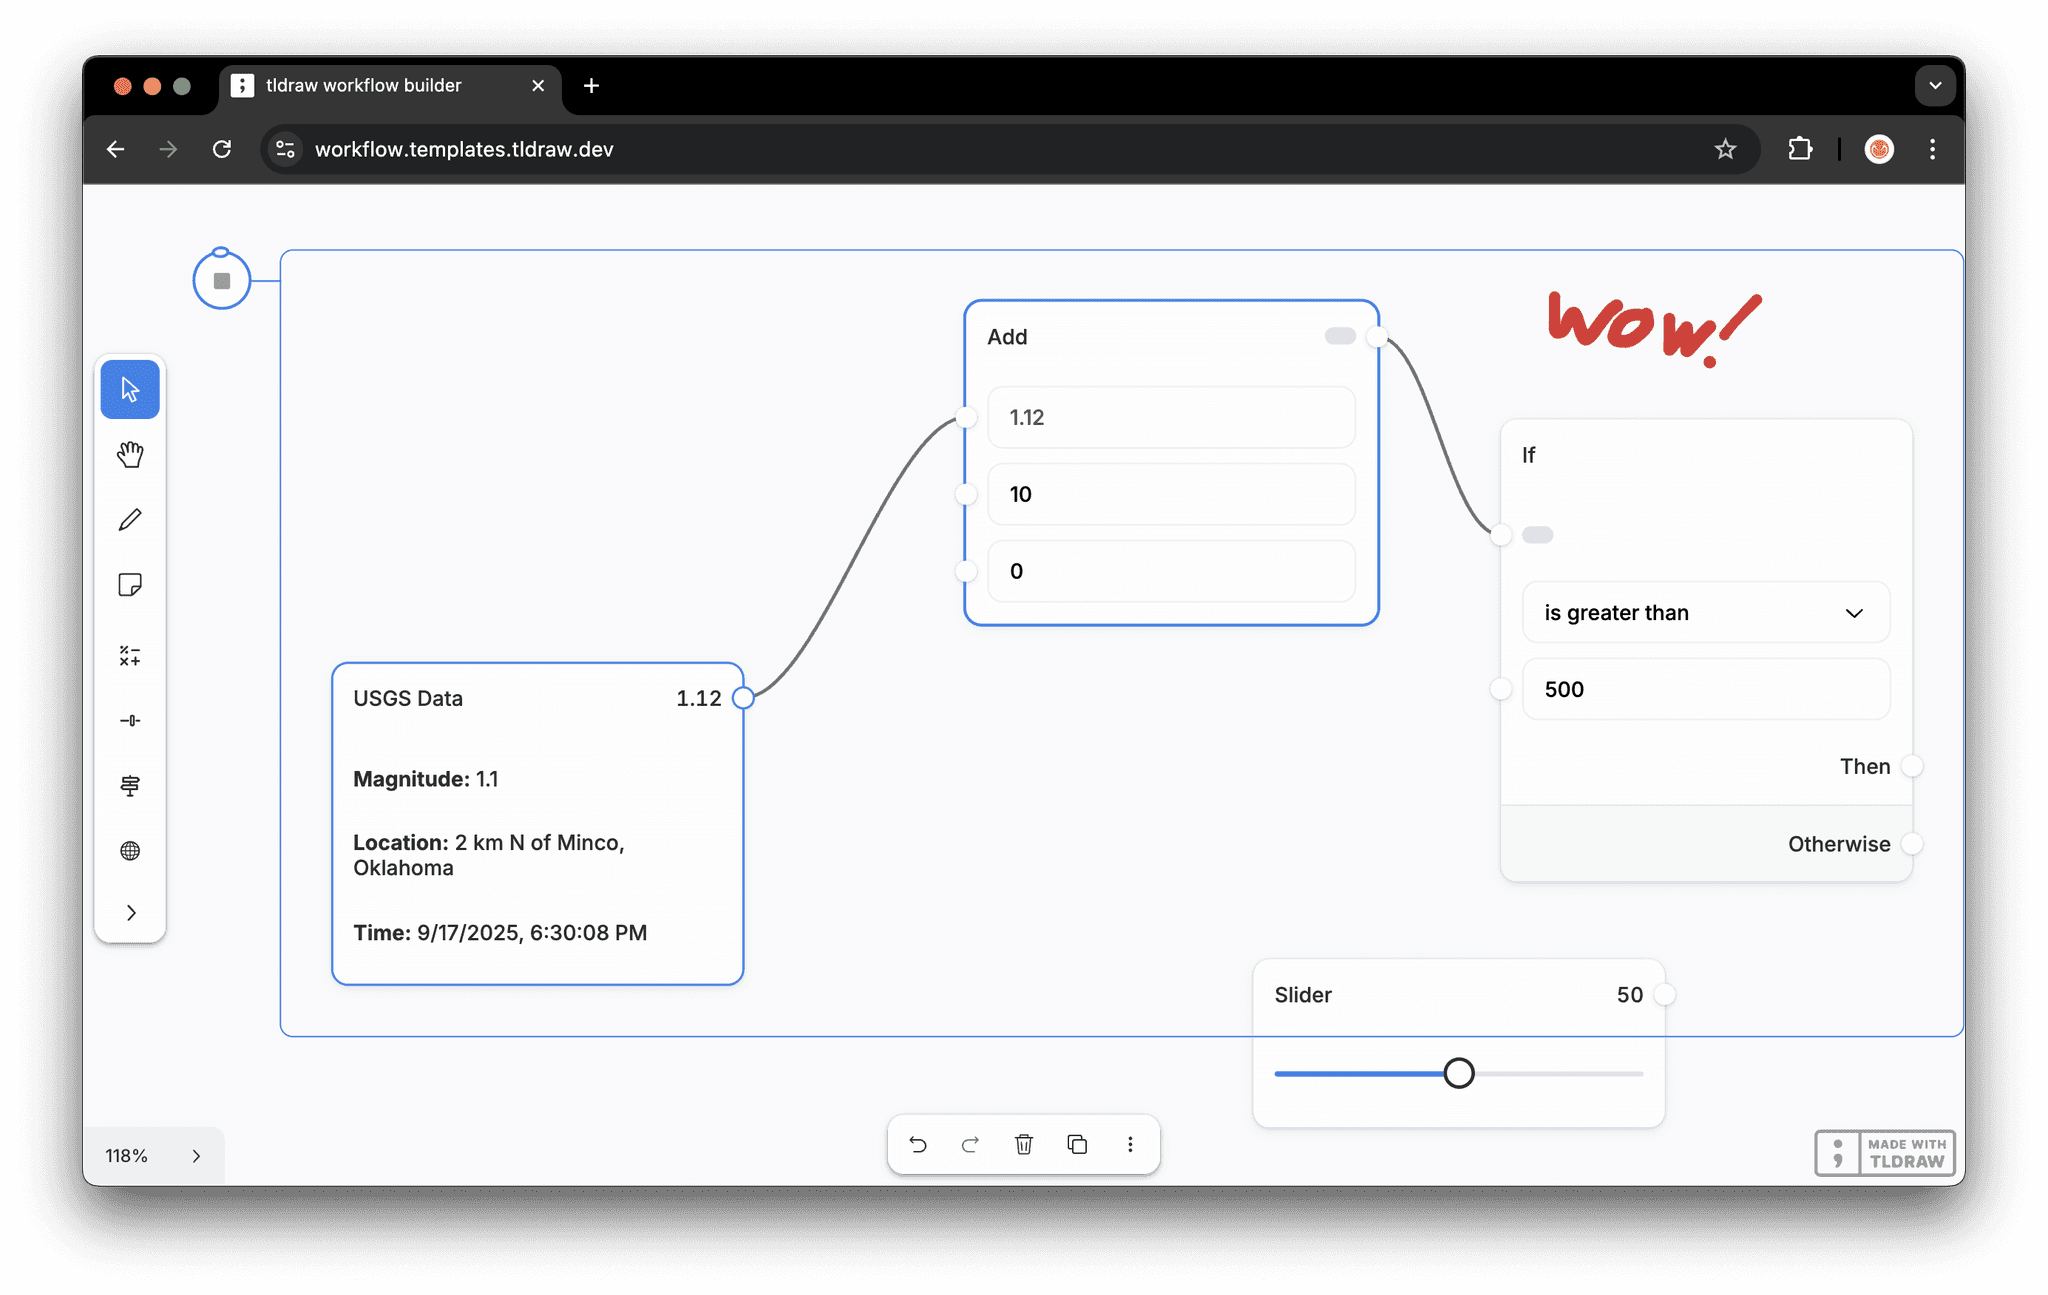The image size is (2048, 1295).
Task: Toggle the switch on the If node
Action: click(1539, 534)
